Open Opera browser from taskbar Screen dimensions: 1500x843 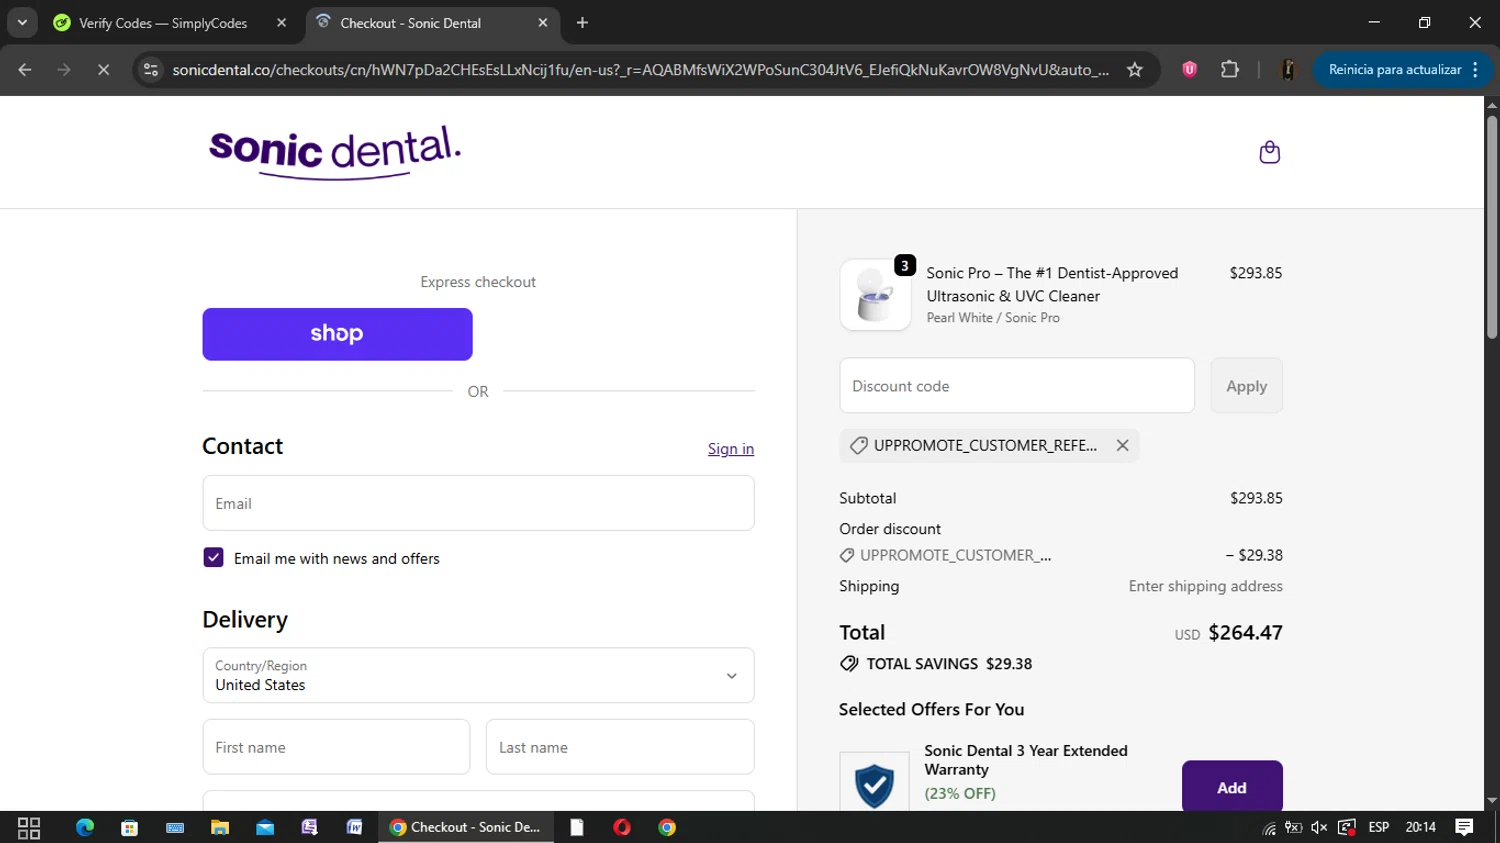(622, 827)
